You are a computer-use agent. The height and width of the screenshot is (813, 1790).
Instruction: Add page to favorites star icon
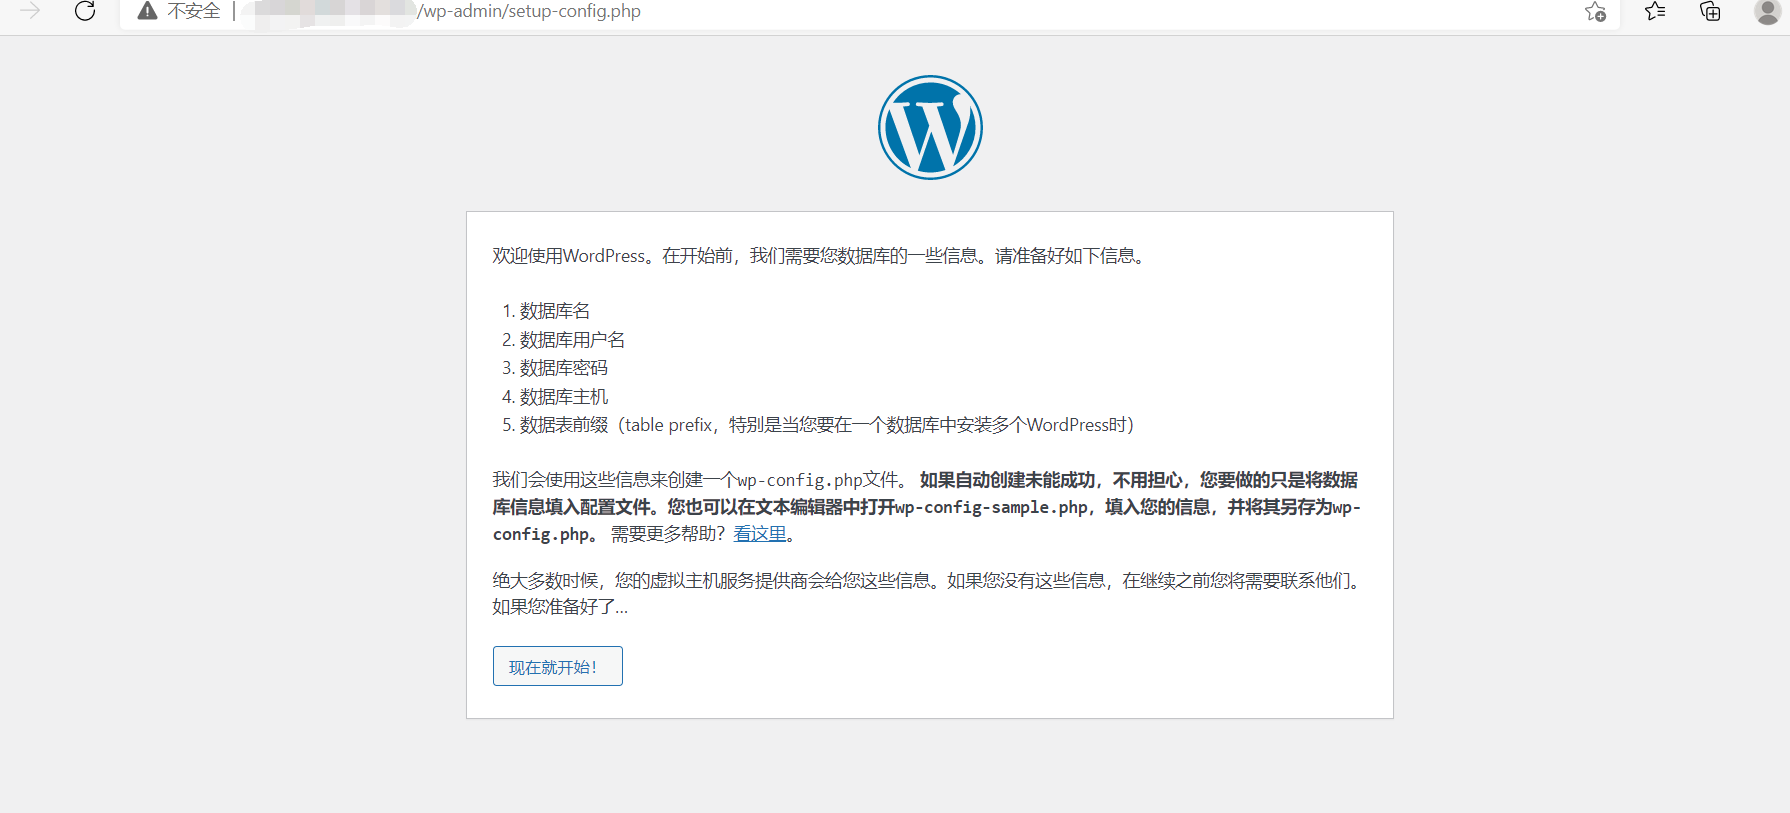click(1595, 11)
